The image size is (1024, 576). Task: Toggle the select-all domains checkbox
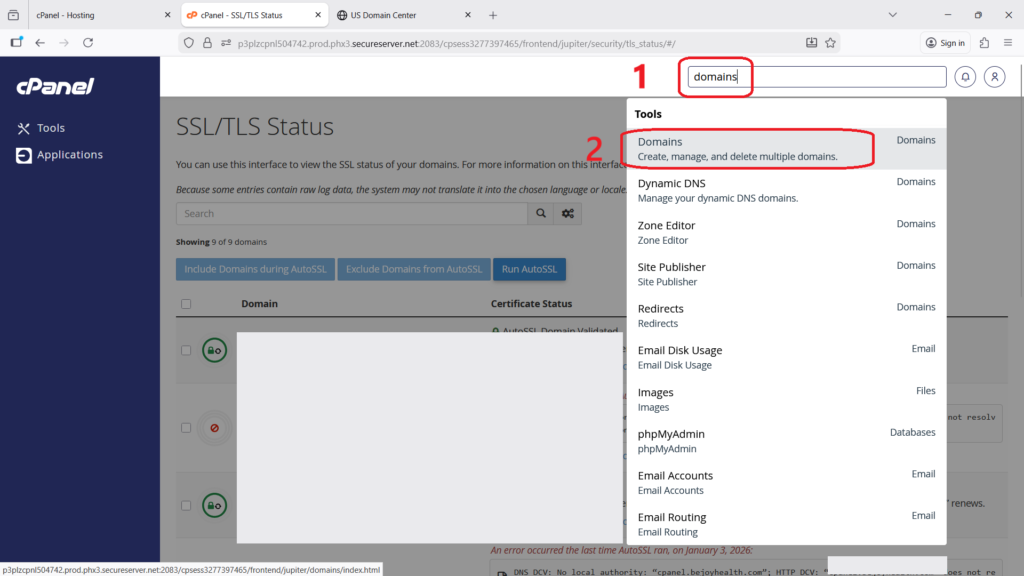[x=186, y=304]
